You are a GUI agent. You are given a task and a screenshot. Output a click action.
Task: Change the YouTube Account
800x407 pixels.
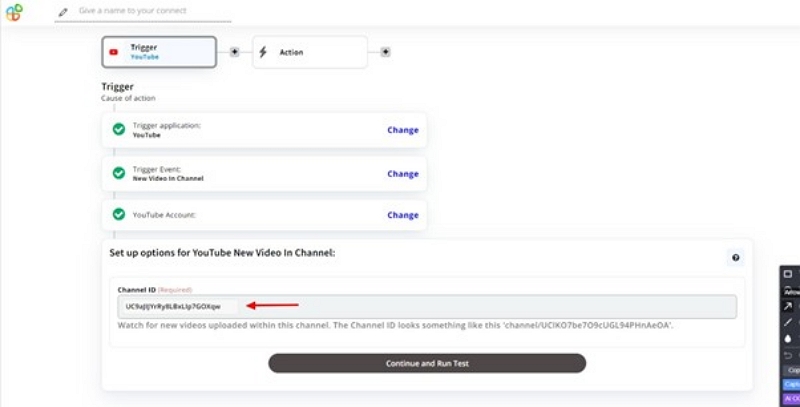[403, 215]
